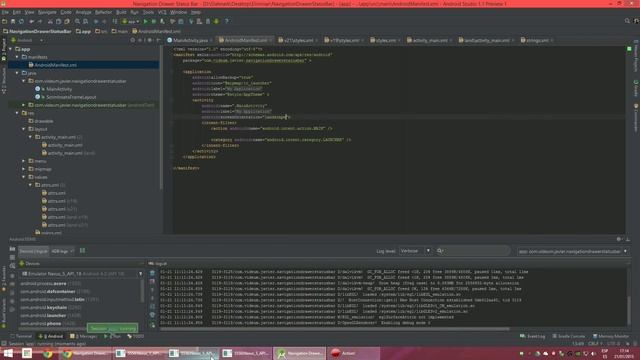
Task: Open the TODO tool window button
Action: pyautogui.click(x=136, y=336)
